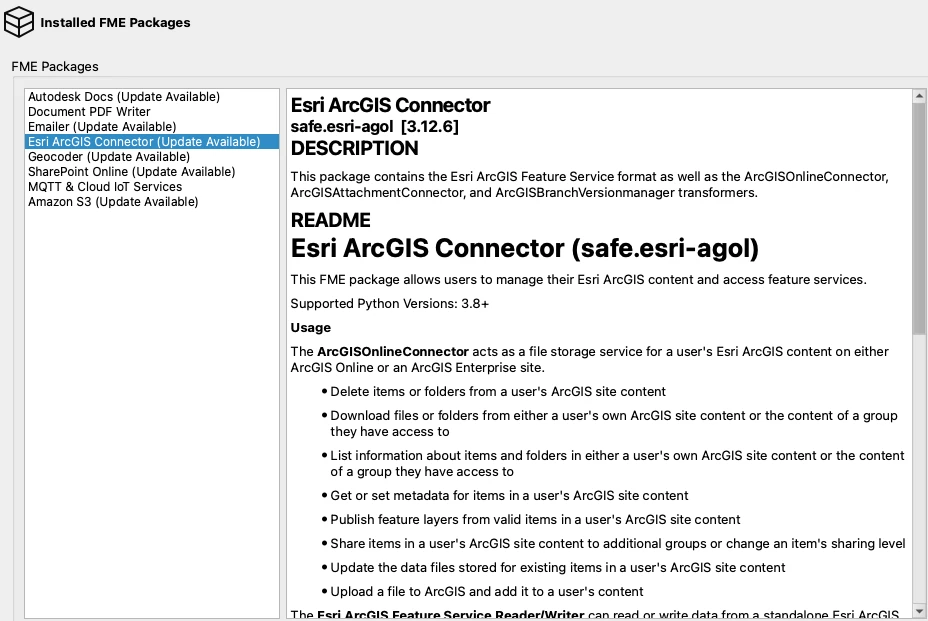Image resolution: width=928 pixels, height=621 pixels.
Task: Click 'Update the data files stored' bullet
Action: point(558,567)
